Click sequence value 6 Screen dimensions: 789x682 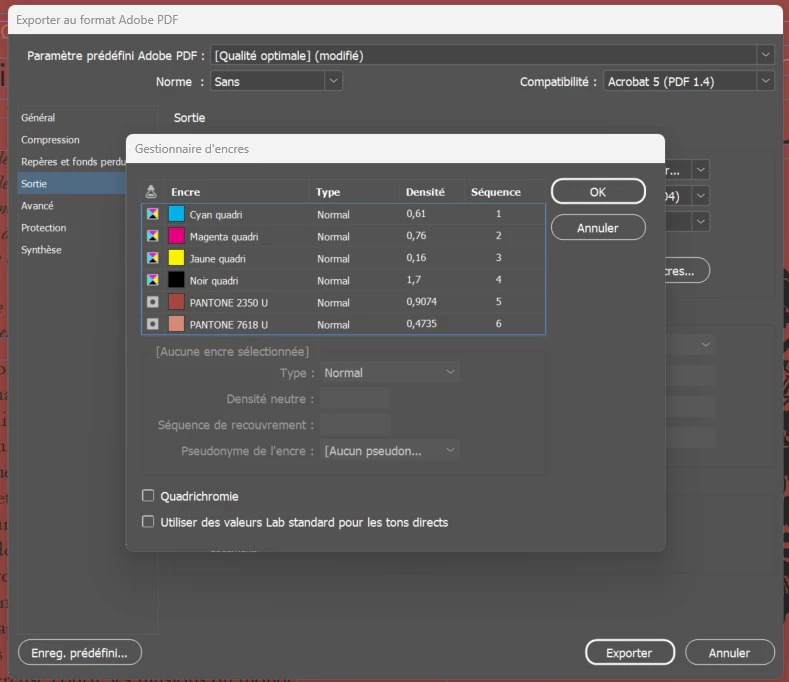[x=499, y=324]
